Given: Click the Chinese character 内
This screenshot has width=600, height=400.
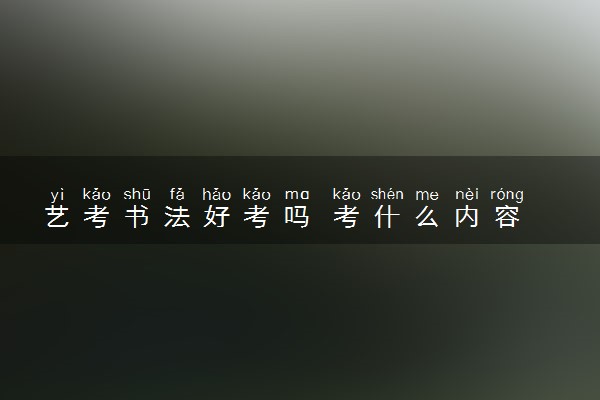Looking at the screenshot, I should pyautogui.click(x=467, y=217).
